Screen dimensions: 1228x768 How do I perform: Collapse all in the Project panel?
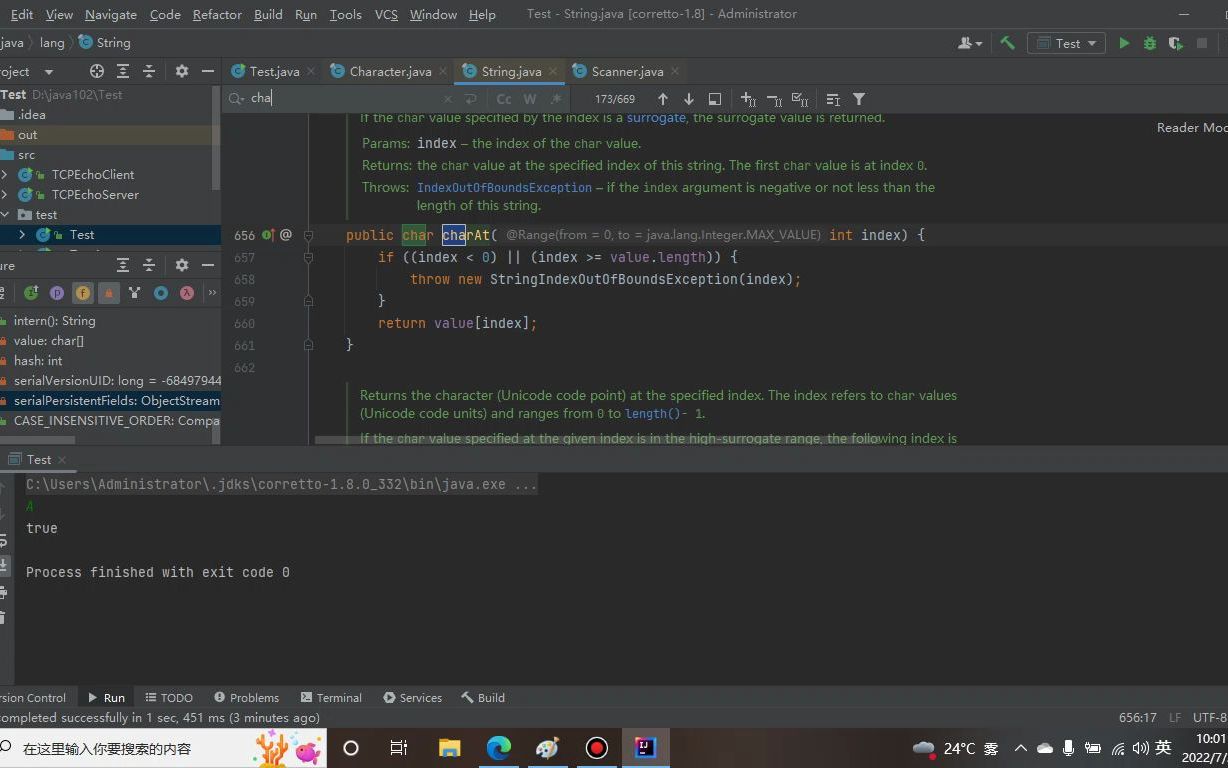click(149, 71)
